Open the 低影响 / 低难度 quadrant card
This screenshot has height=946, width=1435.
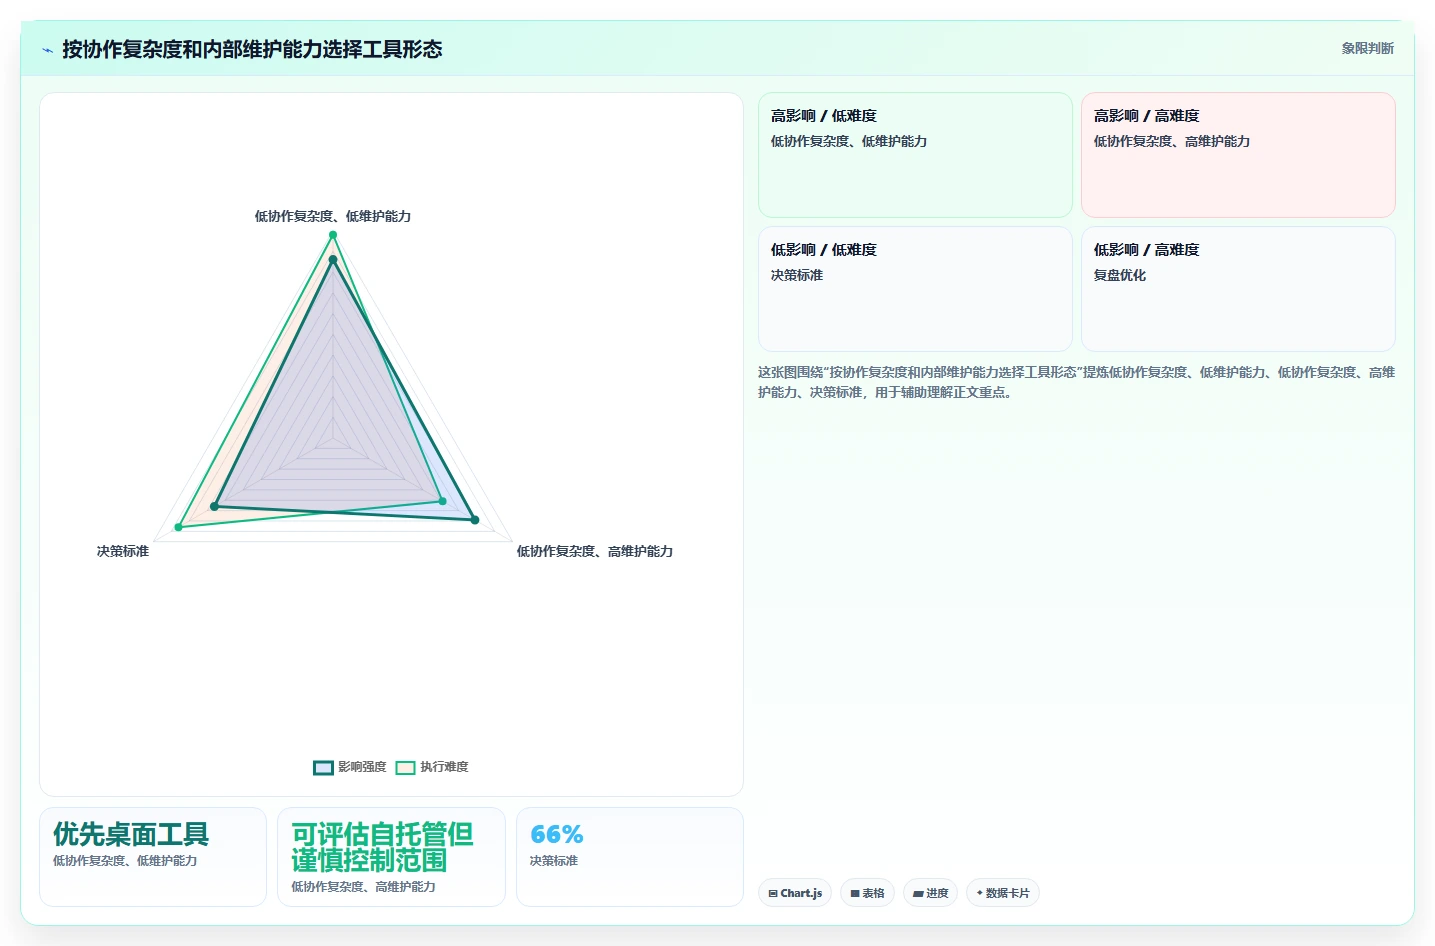(x=915, y=289)
